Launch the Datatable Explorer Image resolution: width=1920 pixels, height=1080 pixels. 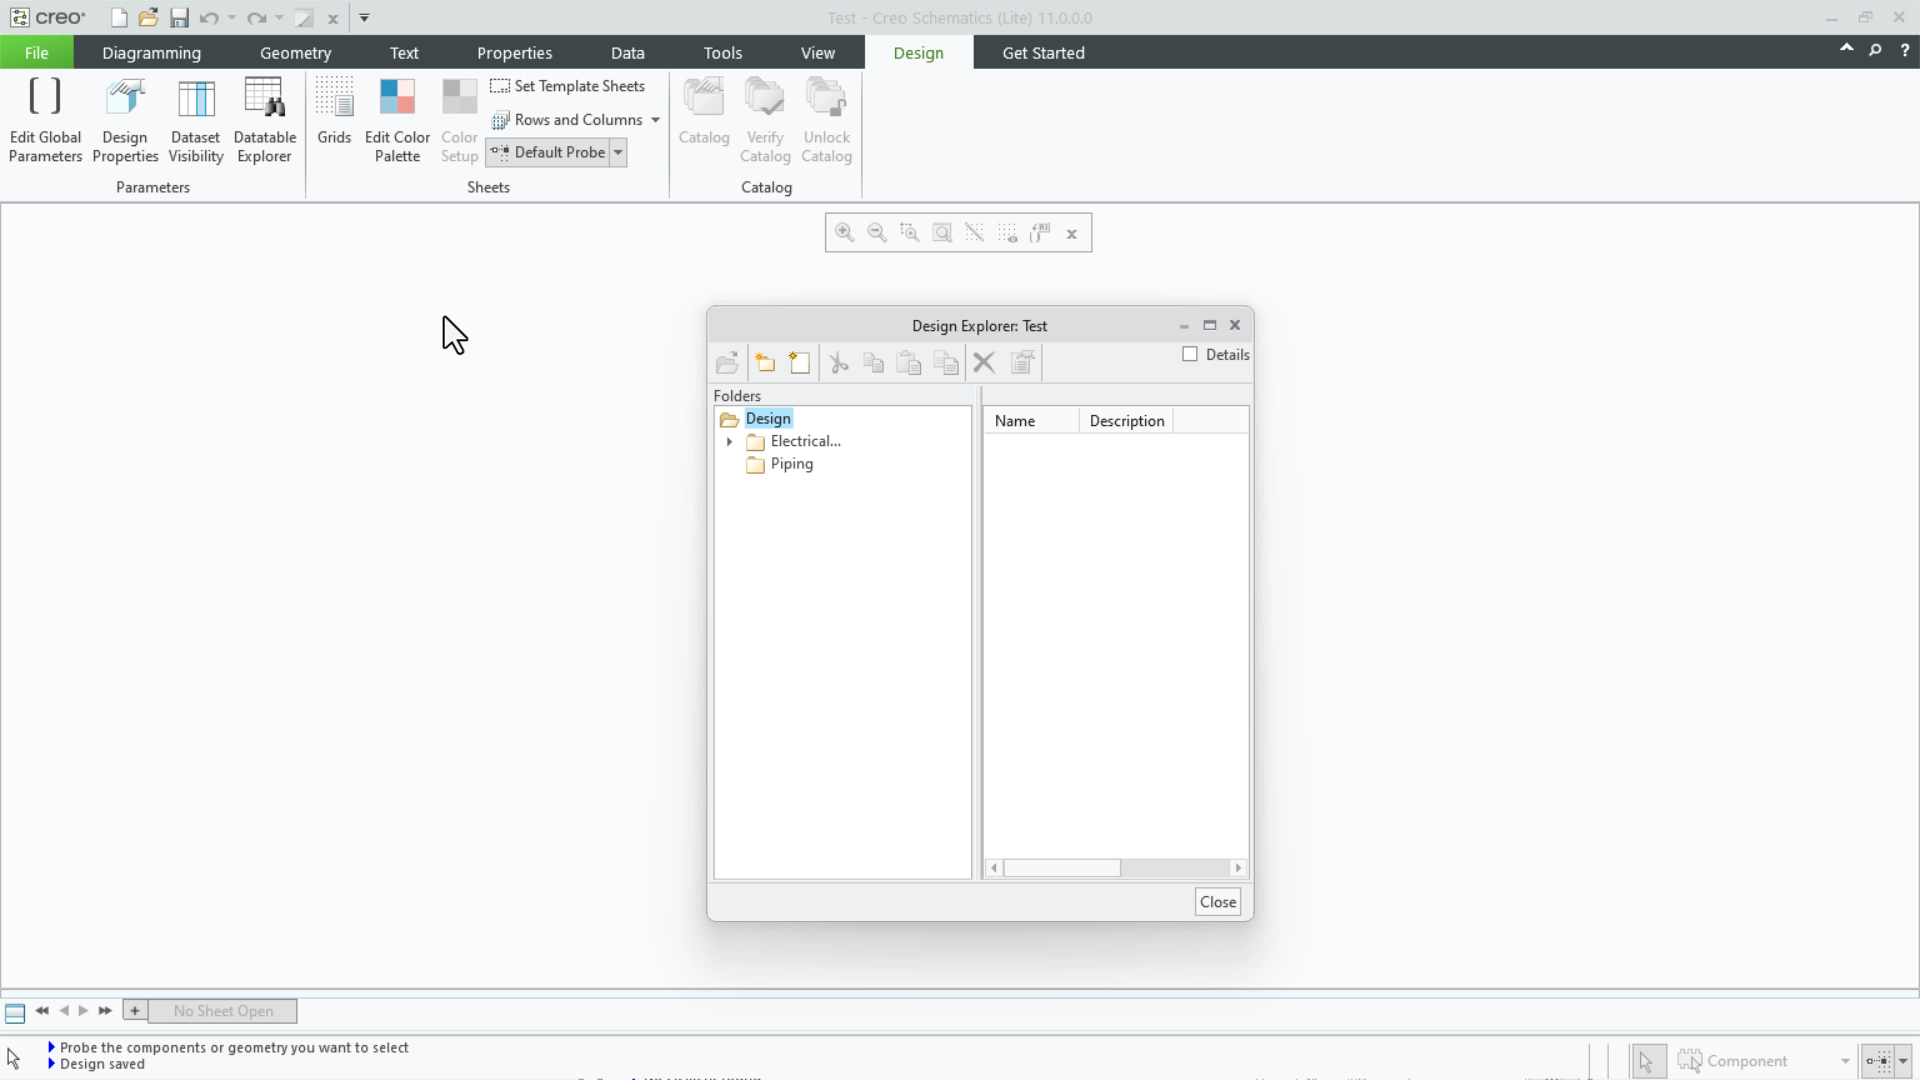coord(264,120)
